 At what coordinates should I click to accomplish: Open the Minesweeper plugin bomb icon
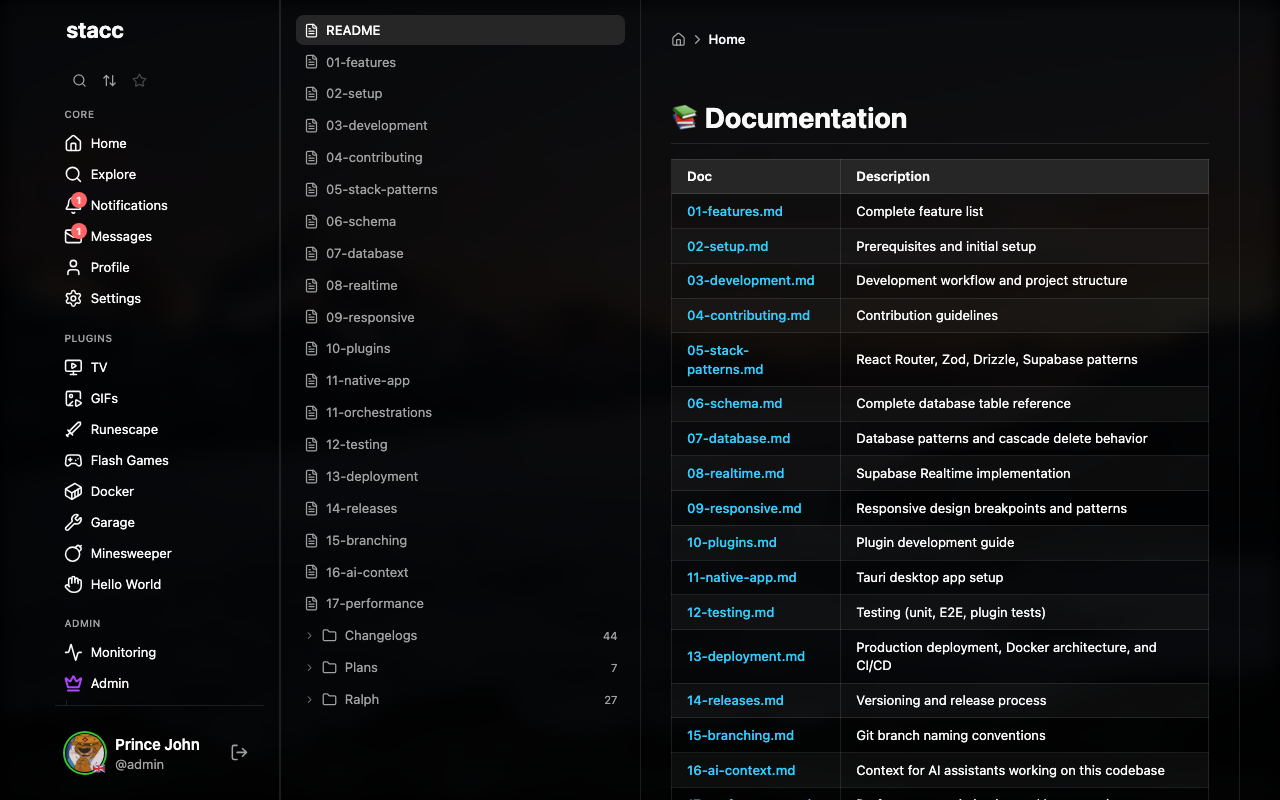coord(73,554)
